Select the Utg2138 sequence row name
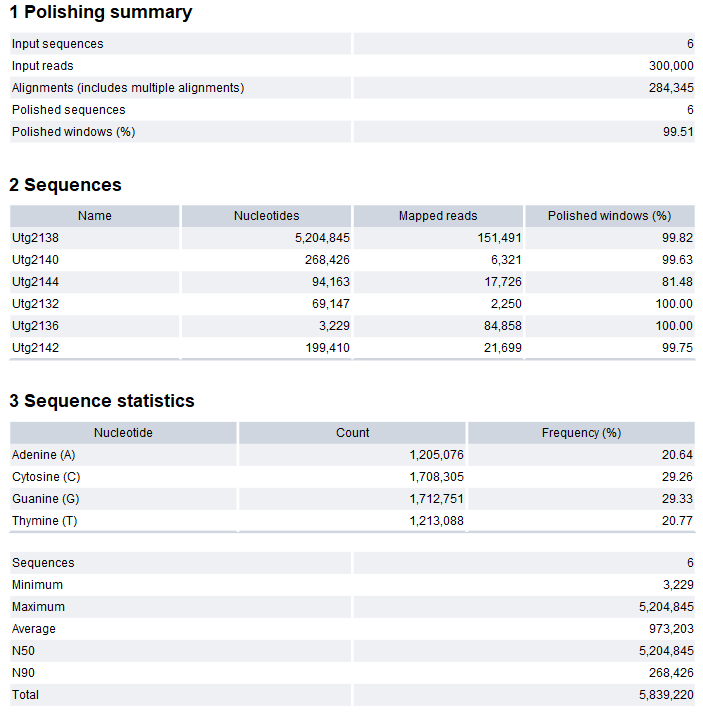The image size is (703, 715). tap(36, 238)
